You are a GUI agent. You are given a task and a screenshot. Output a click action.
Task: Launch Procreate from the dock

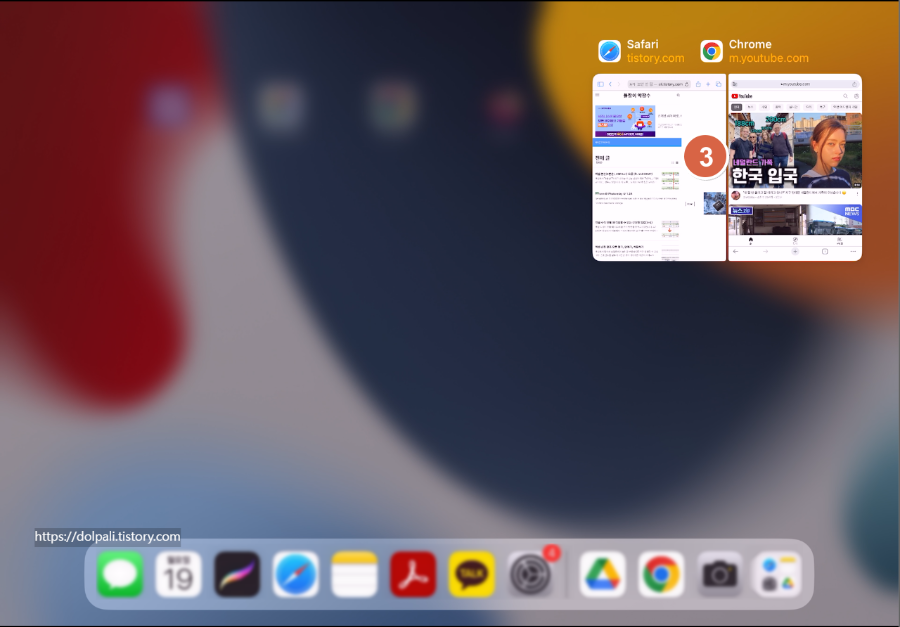pos(237,574)
